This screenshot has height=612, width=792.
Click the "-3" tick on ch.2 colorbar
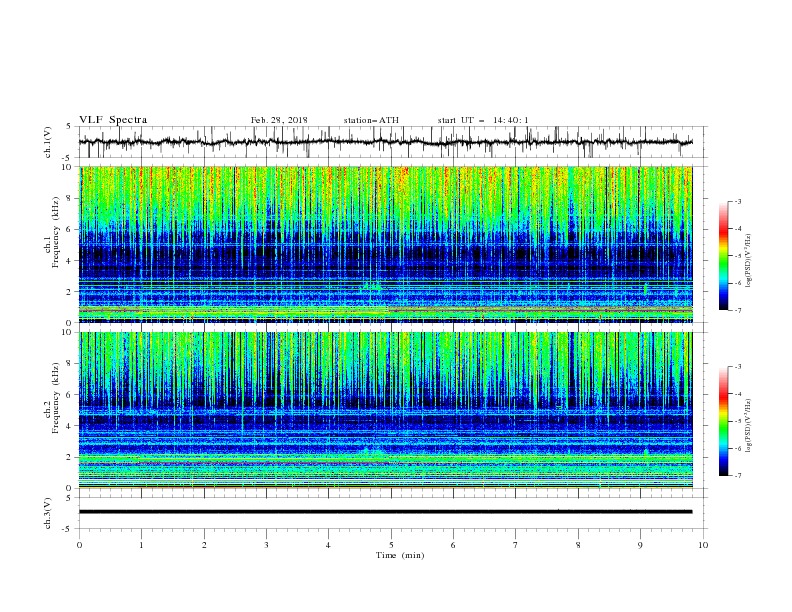pyautogui.click(x=737, y=367)
